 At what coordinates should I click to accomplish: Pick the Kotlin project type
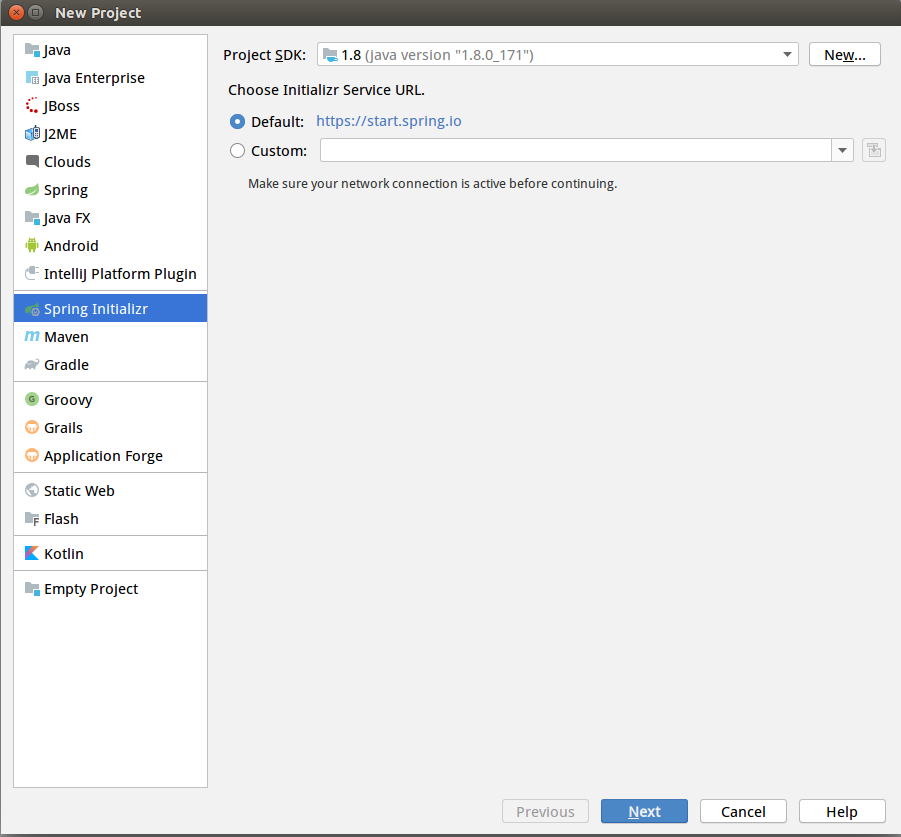coord(110,554)
